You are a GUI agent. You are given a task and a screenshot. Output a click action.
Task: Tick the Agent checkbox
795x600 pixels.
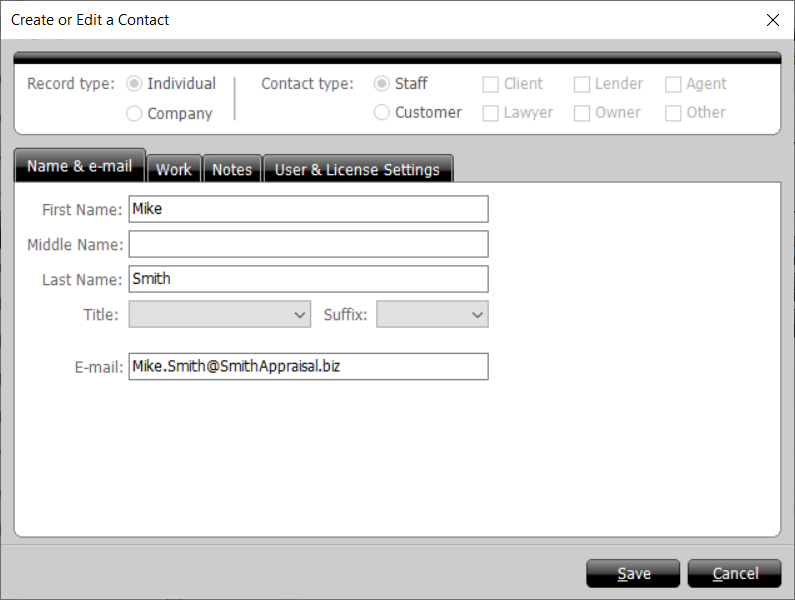coord(673,85)
